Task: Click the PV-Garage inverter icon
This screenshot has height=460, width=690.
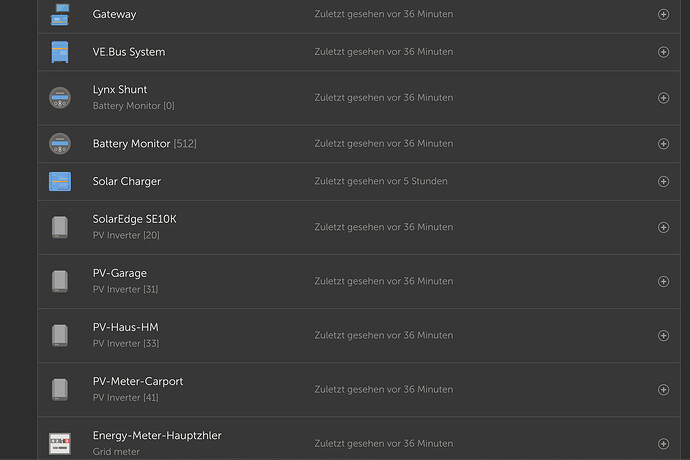Action: [x=60, y=281]
